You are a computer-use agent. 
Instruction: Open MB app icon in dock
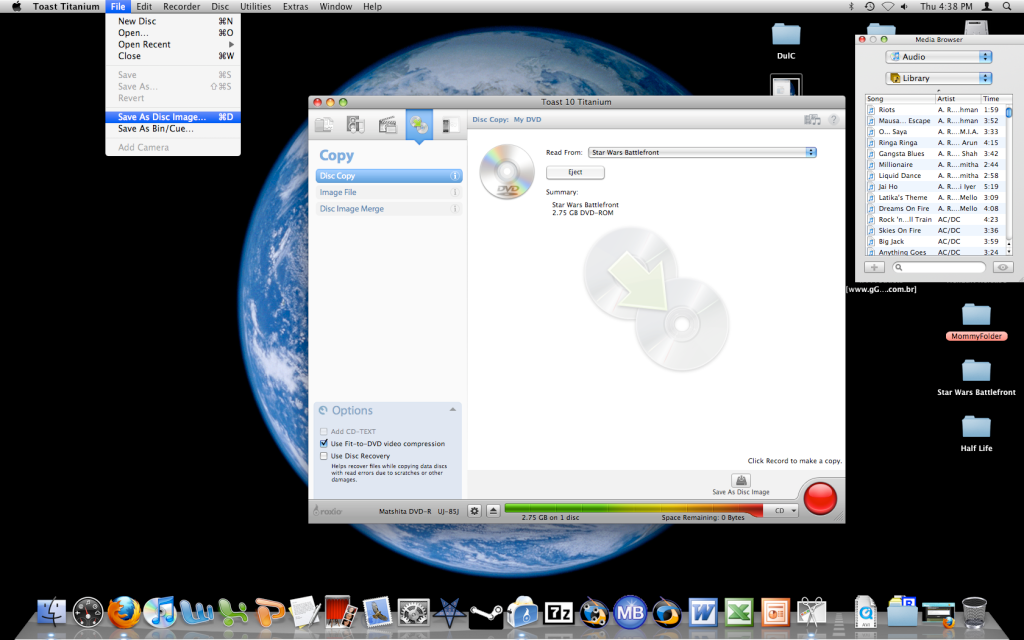point(630,613)
